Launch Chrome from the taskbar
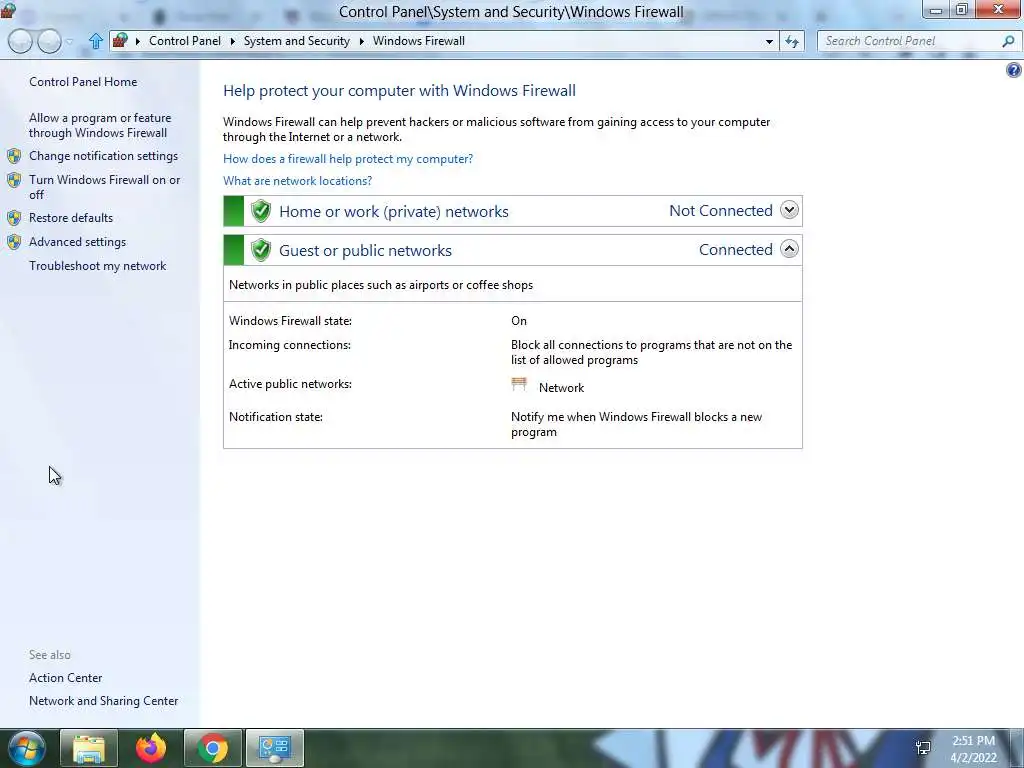 [213, 748]
